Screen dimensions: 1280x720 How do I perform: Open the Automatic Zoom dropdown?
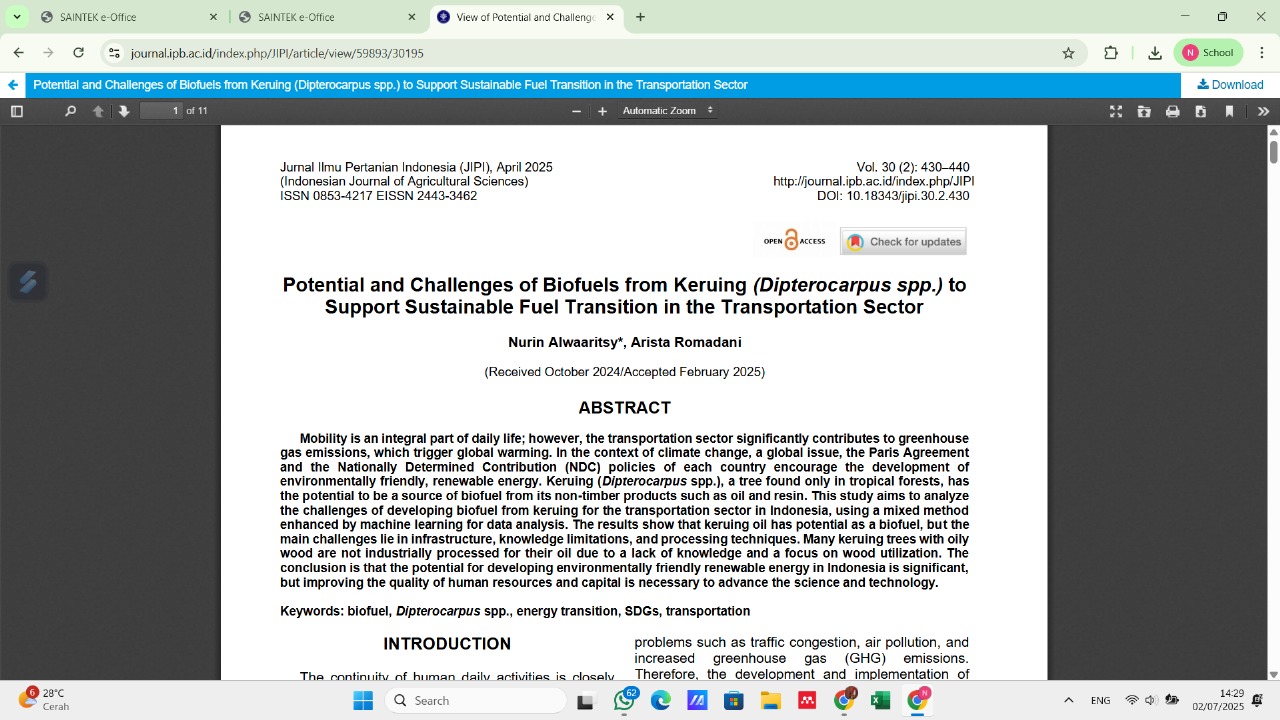pyautogui.click(x=667, y=111)
